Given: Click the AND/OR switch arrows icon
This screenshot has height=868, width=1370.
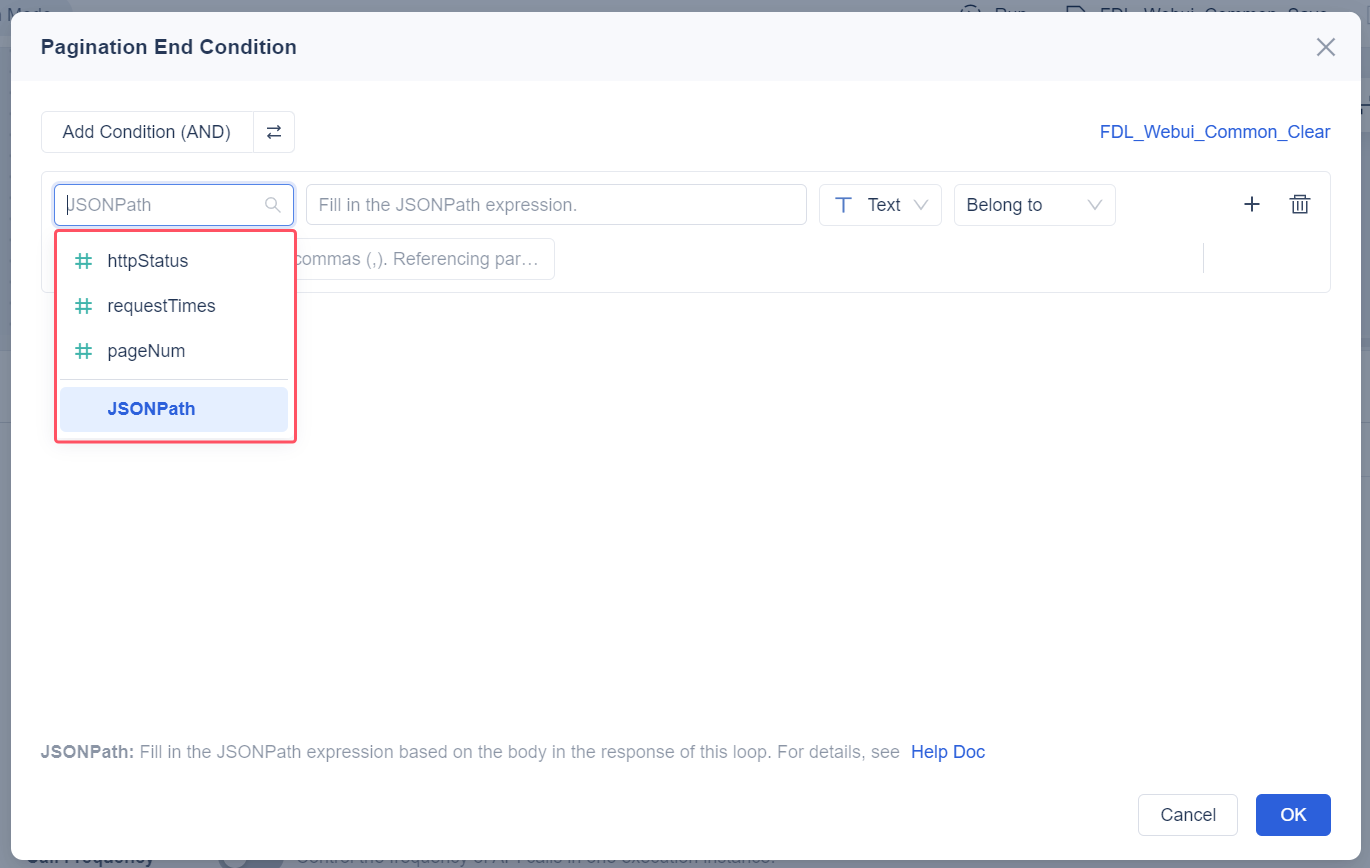Looking at the screenshot, I should coord(273,132).
